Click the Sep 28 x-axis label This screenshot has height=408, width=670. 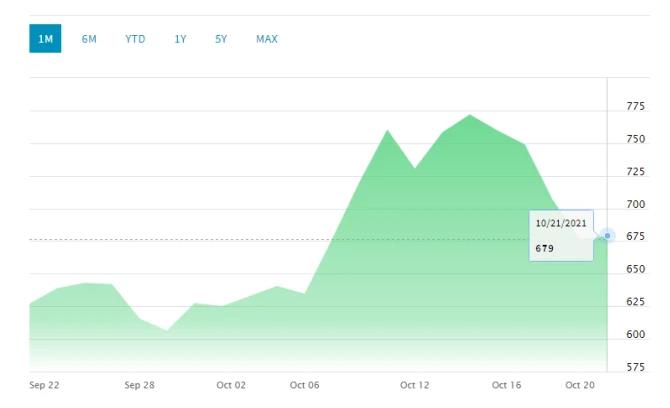tap(139, 385)
